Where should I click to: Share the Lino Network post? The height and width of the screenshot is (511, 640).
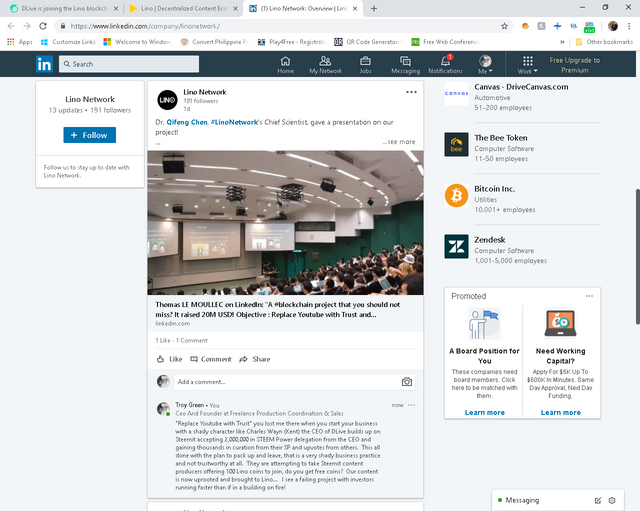(255, 359)
